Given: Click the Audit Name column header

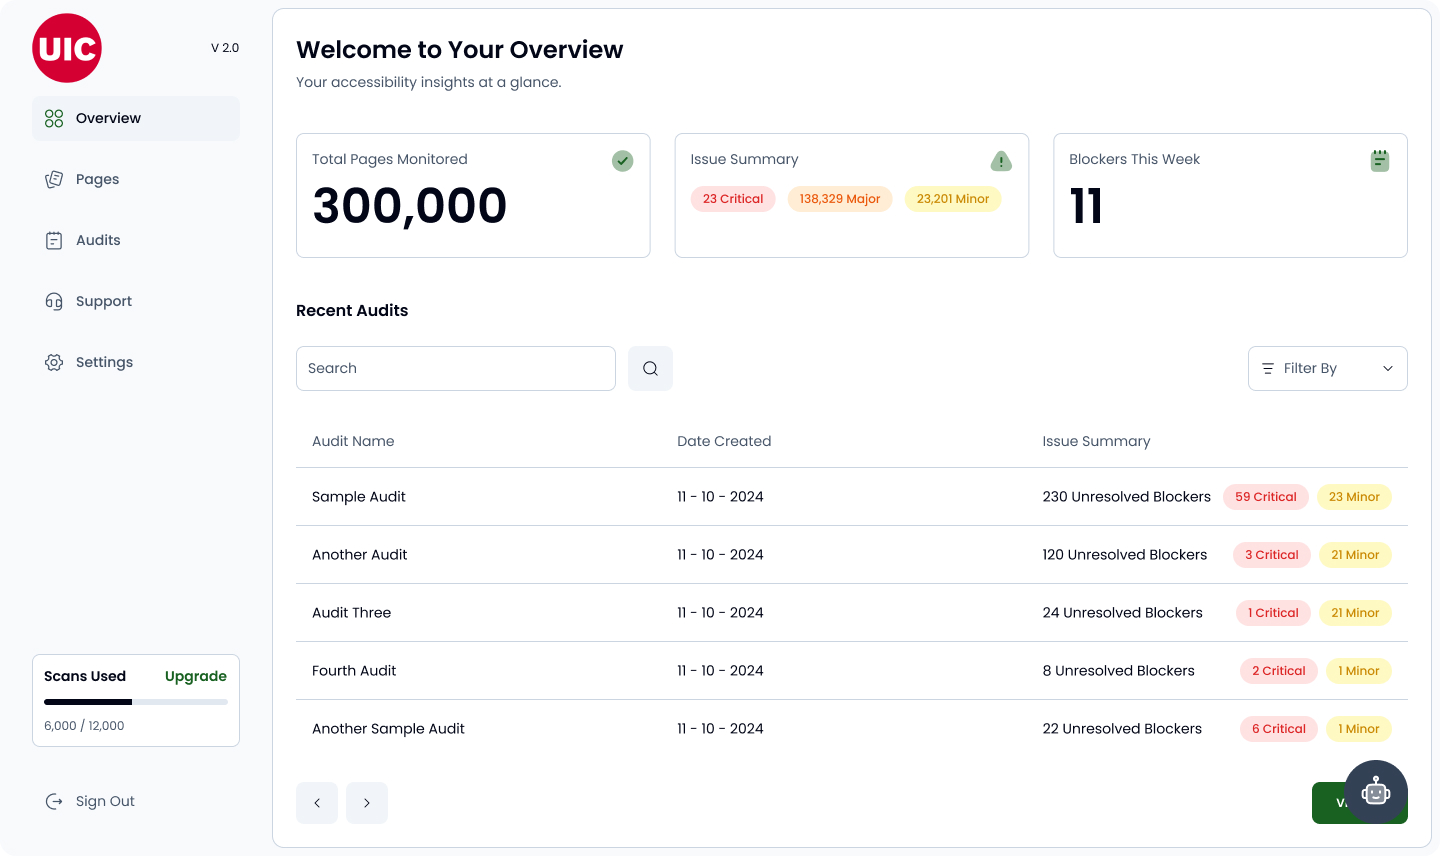Looking at the screenshot, I should (353, 441).
